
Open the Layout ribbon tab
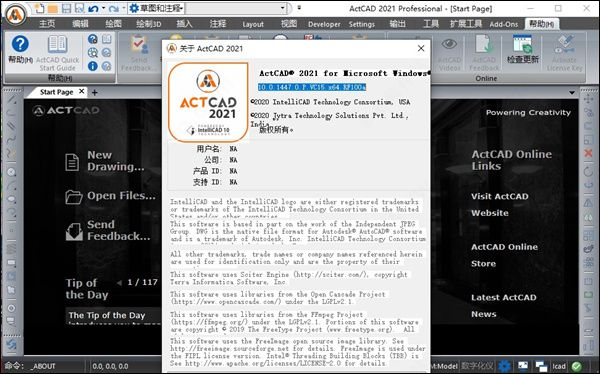[x=253, y=24]
